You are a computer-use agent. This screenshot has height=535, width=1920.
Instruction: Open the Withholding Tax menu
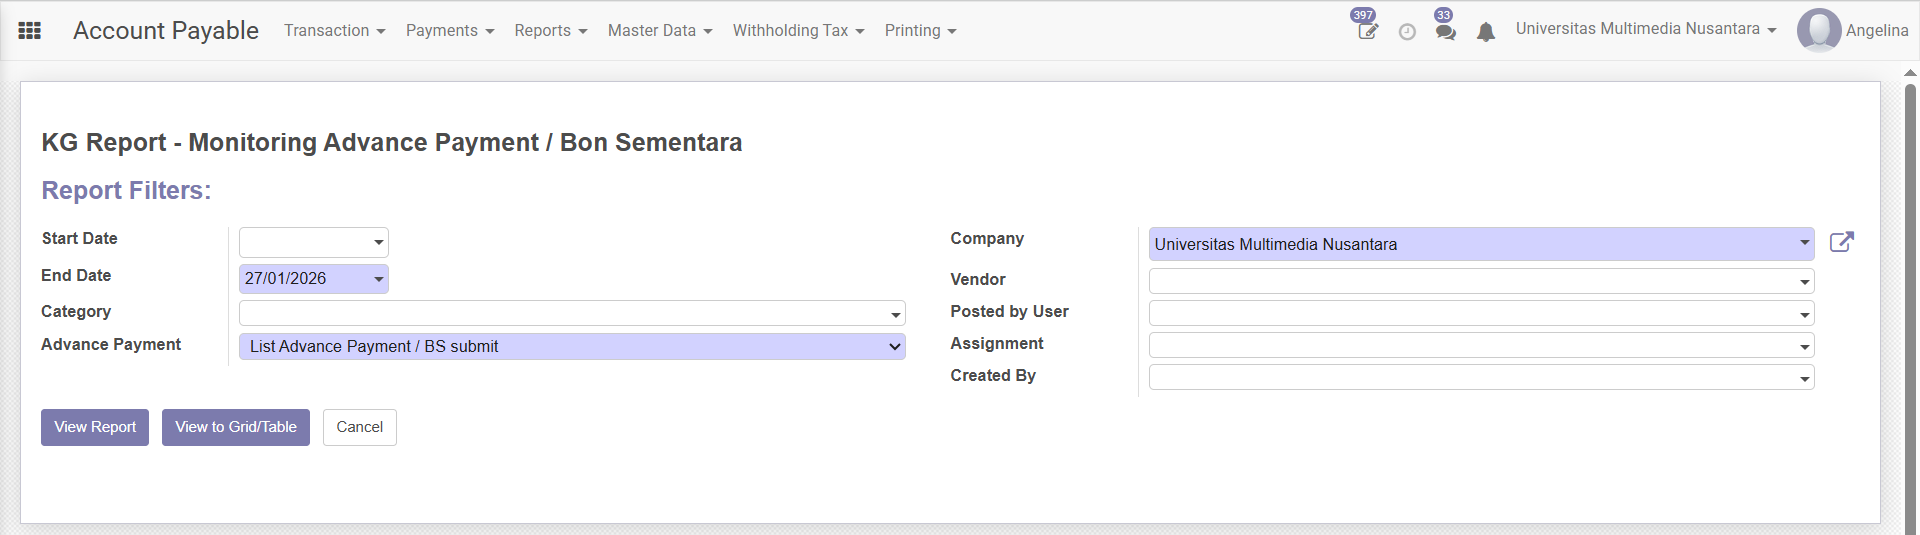[x=798, y=31]
